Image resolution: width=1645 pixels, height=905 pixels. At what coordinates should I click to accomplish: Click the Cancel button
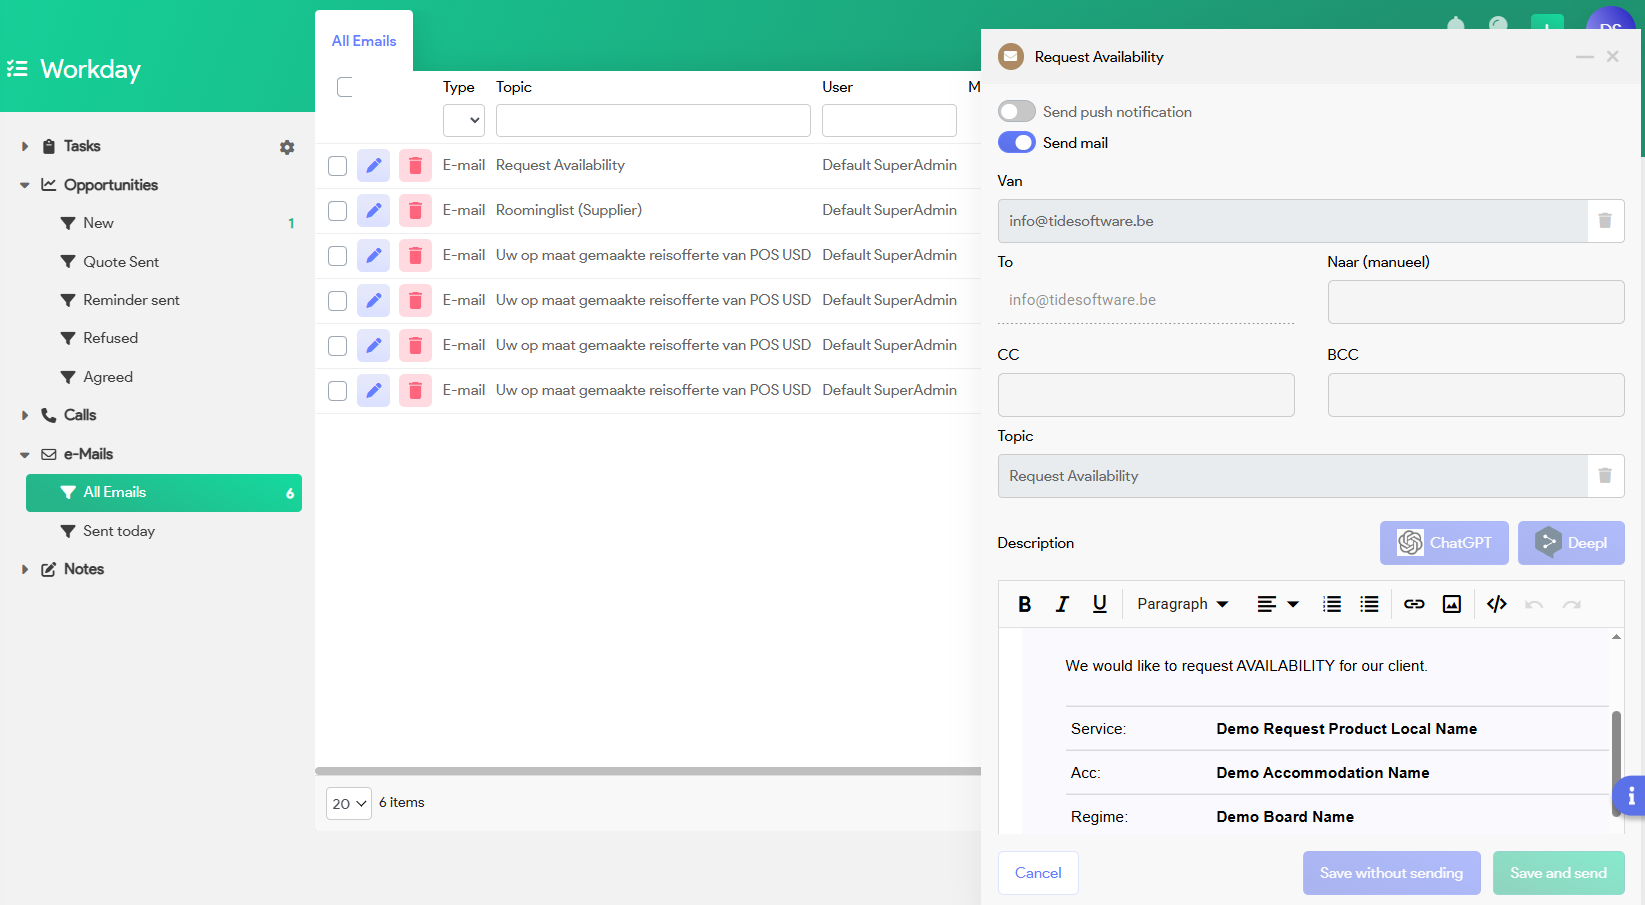(x=1038, y=873)
